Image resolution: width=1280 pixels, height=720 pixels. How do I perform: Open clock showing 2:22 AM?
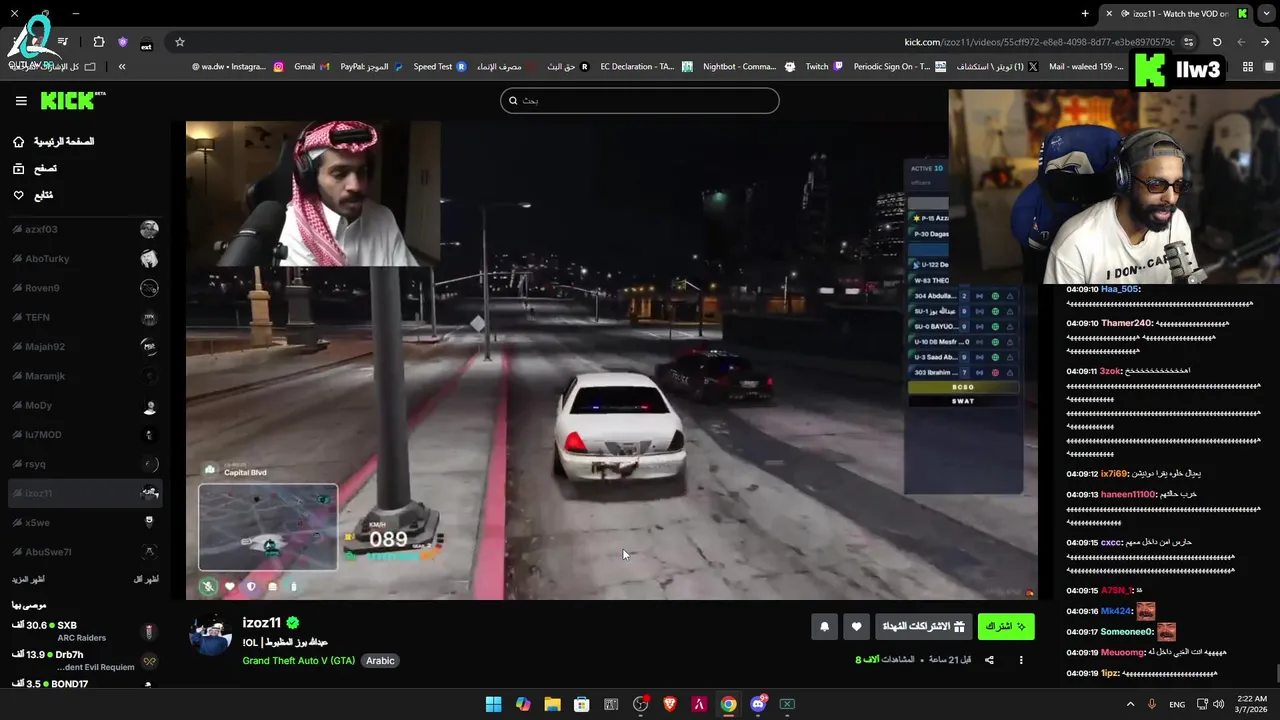pyautogui.click(x=1251, y=704)
